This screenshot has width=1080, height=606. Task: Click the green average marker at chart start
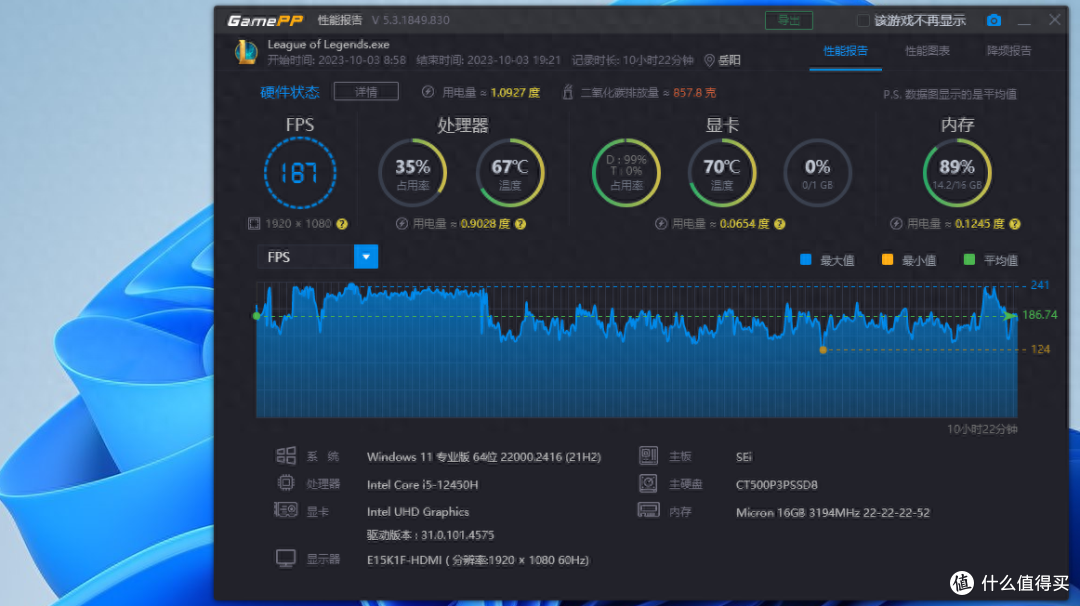point(256,316)
